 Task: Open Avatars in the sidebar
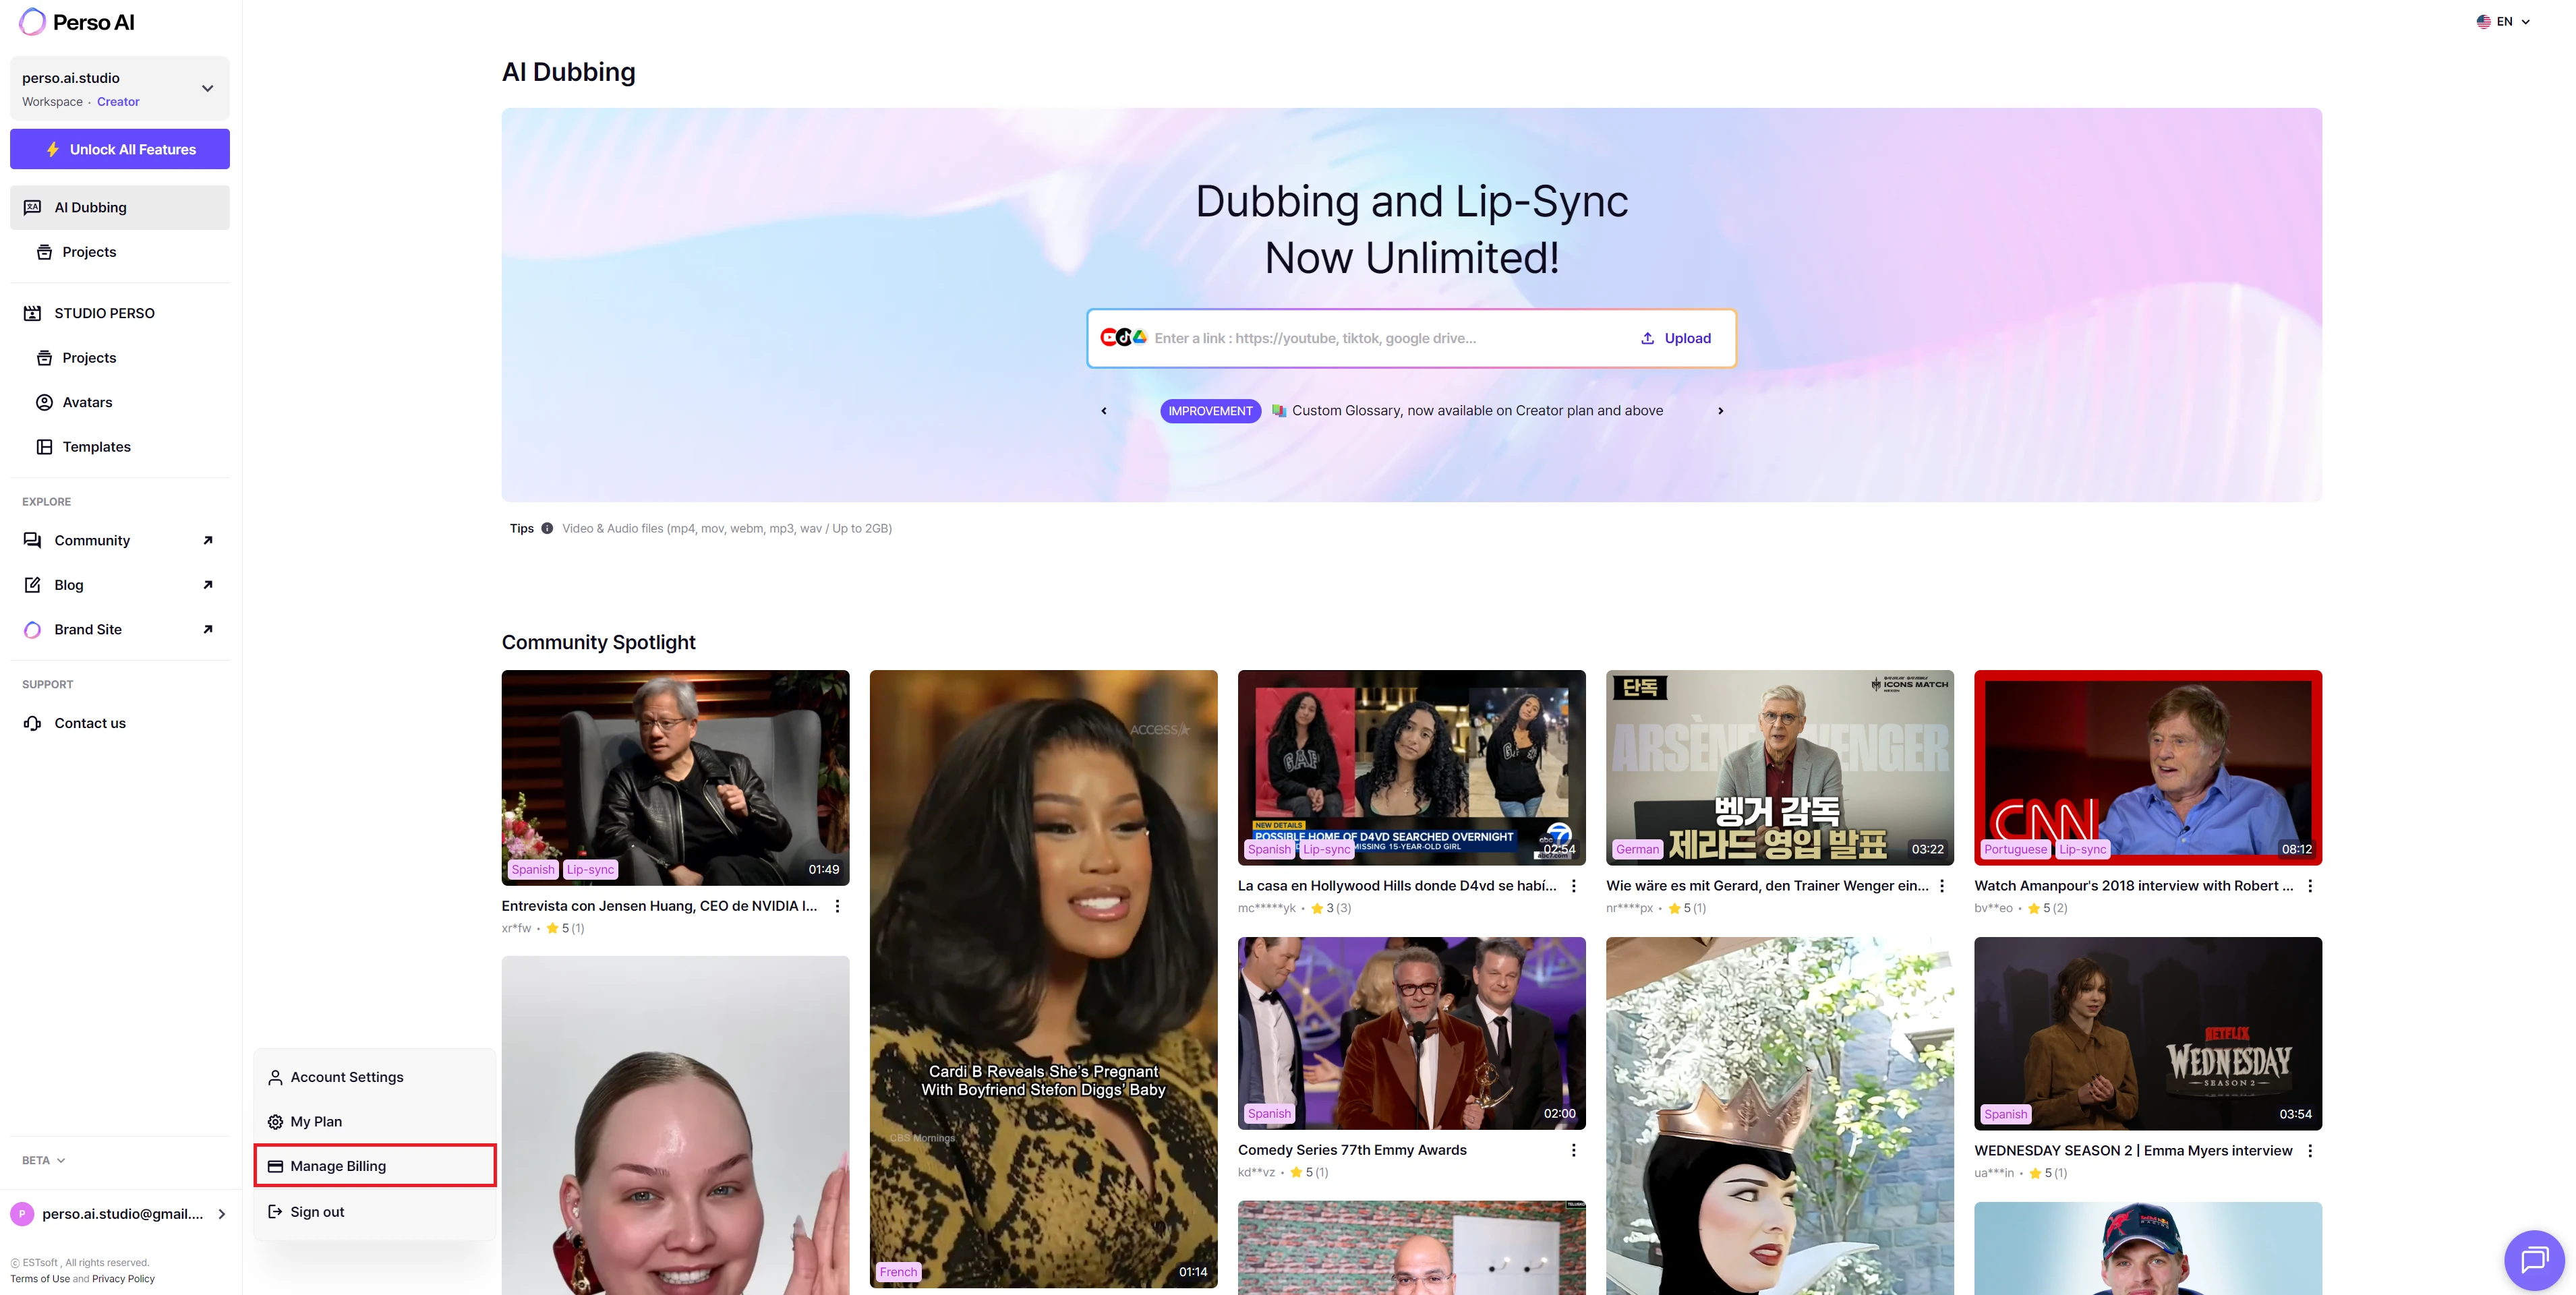click(87, 402)
